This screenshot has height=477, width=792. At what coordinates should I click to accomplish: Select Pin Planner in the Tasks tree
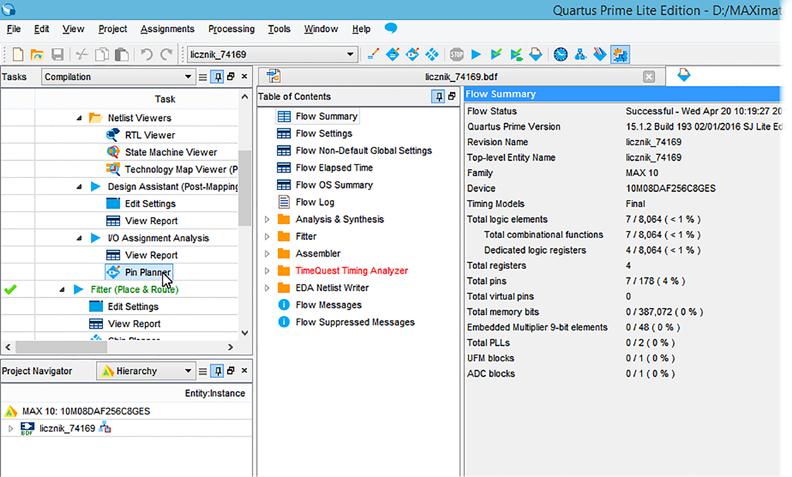139,272
